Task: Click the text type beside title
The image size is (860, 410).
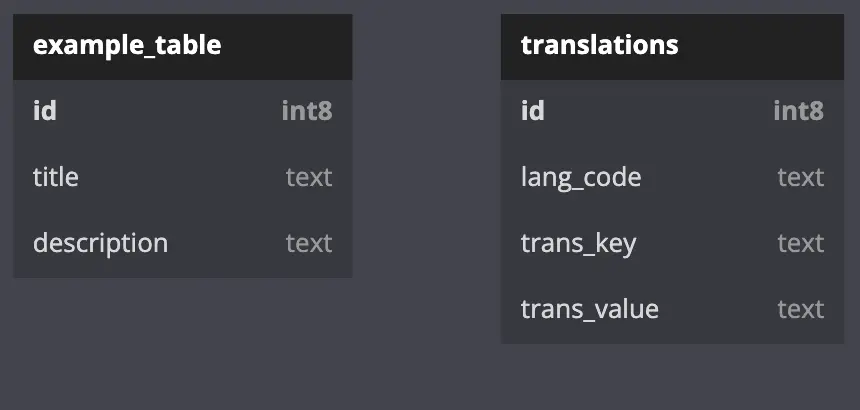Action: (309, 178)
